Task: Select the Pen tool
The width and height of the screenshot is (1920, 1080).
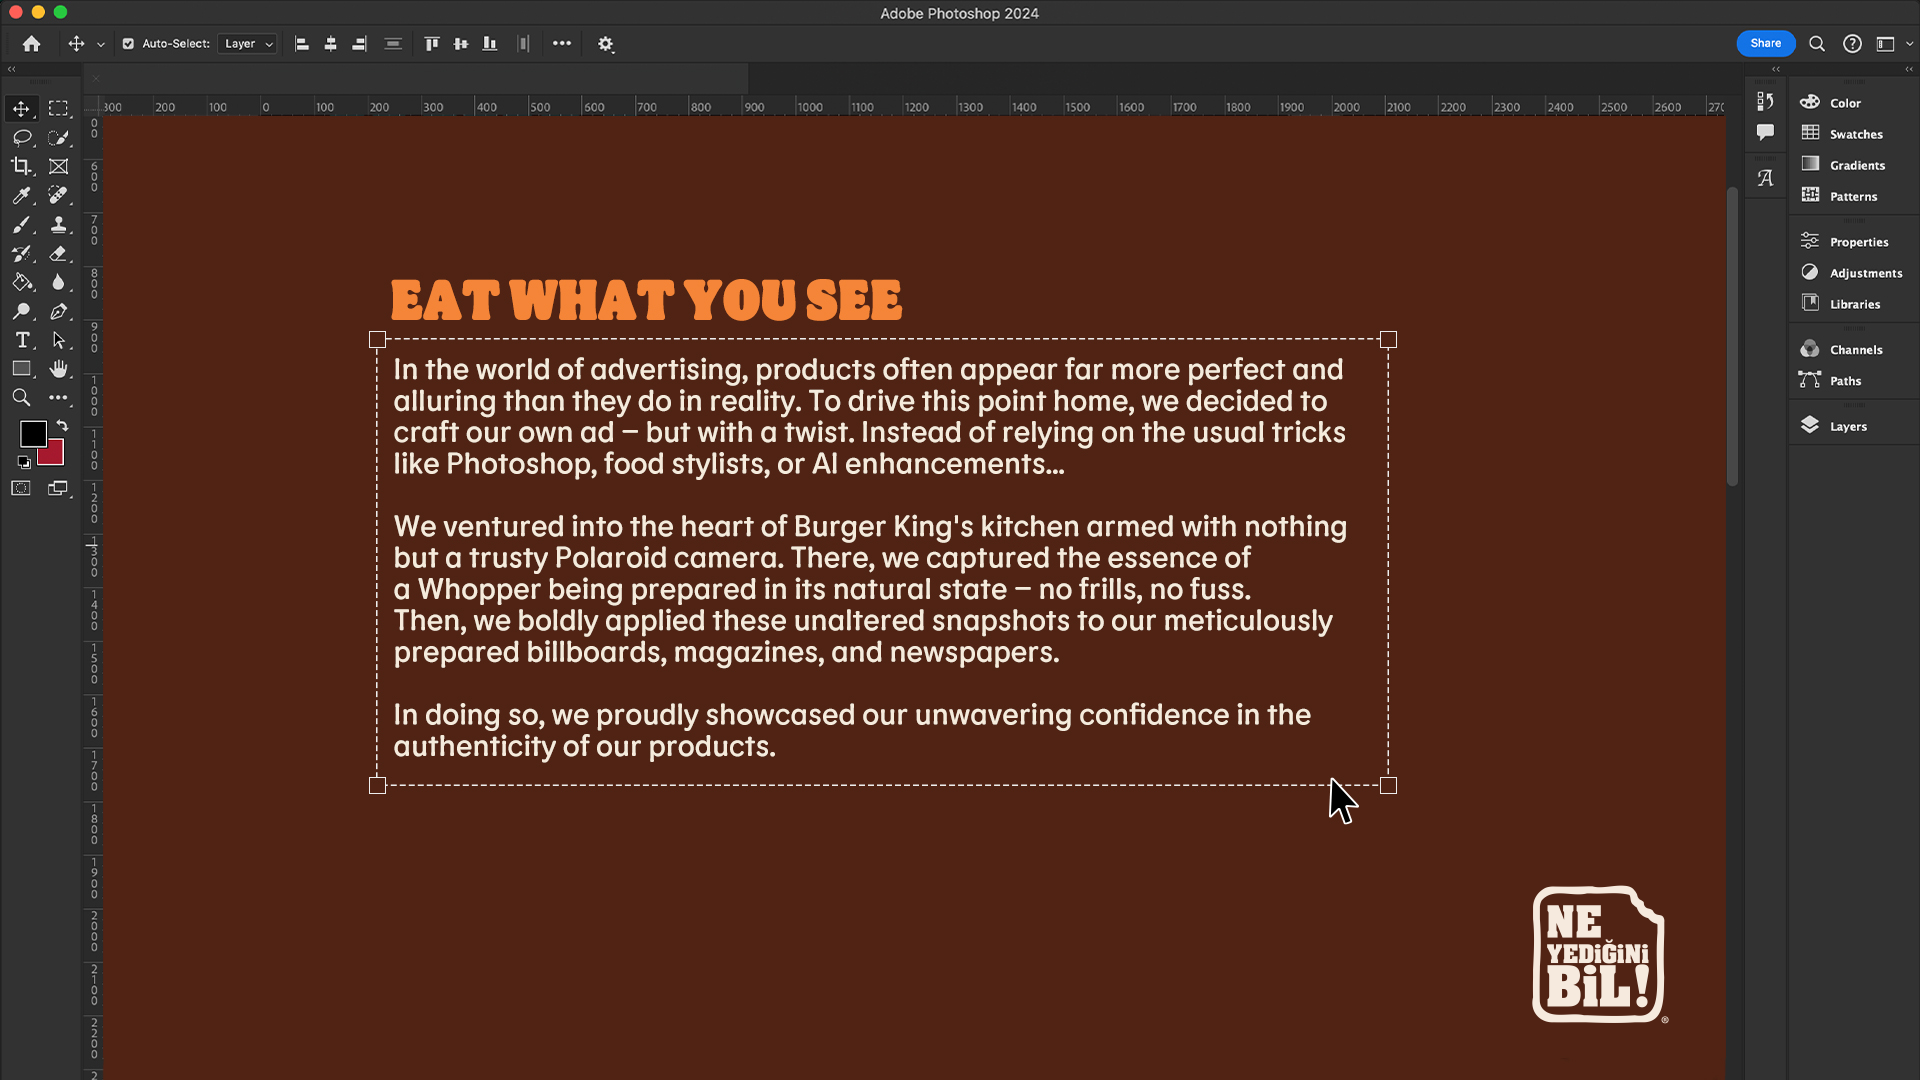Action: point(59,311)
